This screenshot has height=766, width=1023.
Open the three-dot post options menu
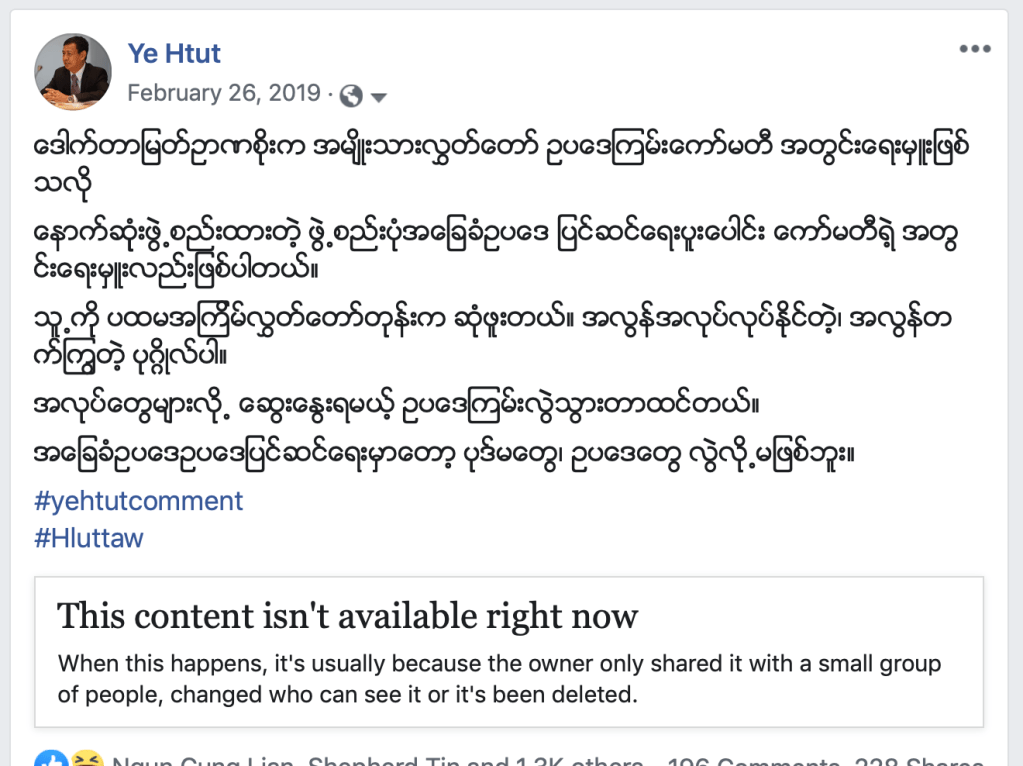tap(974, 49)
